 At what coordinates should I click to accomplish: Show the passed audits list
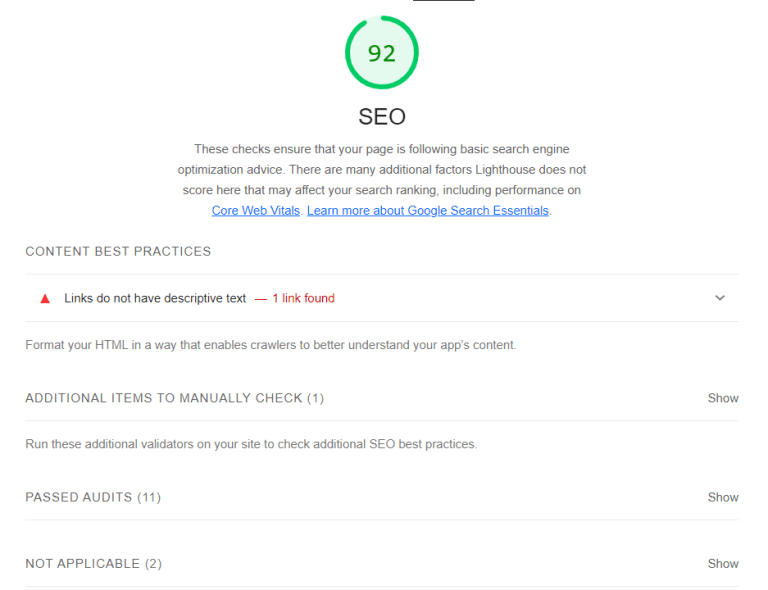[723, 497]
